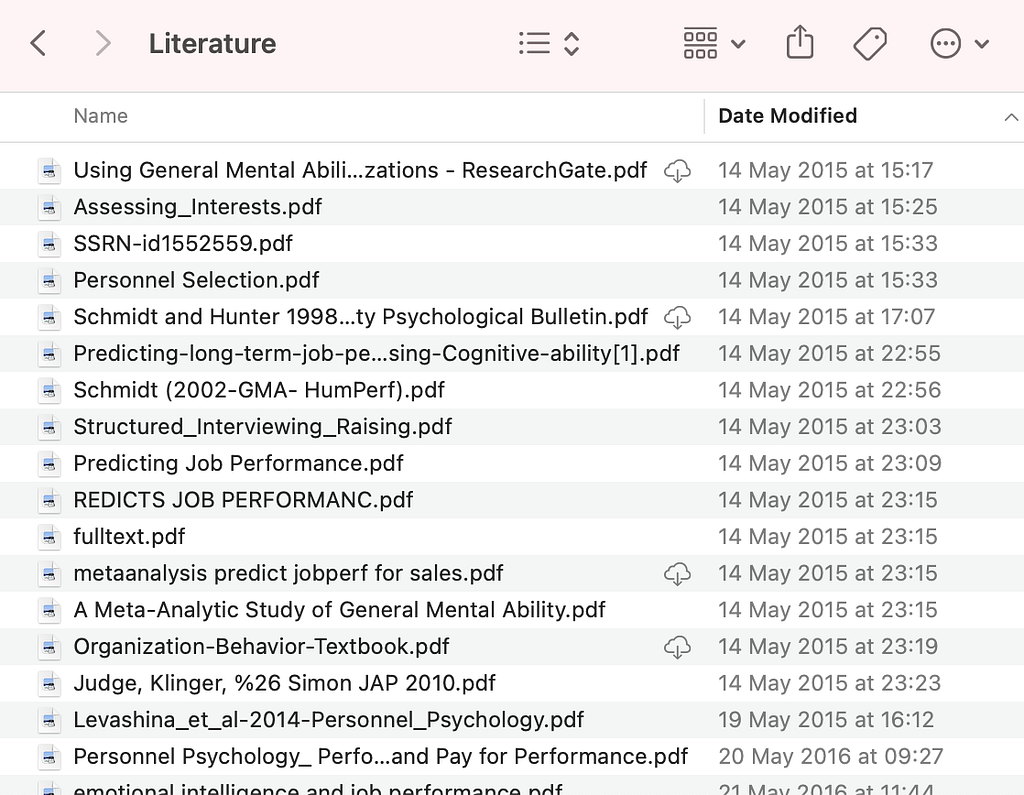Select file name Levashina_et_al-2014-Personnel_Psychology.pdf
The image size is (1024, 795).
[328, 719]
